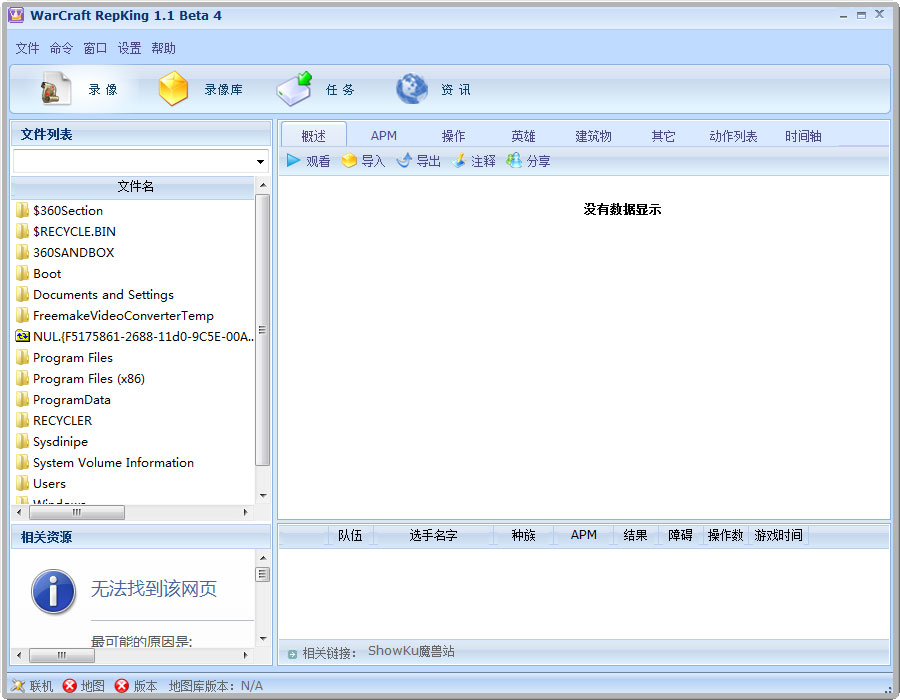
Task: Click the 观看 play icon
Action: click(x=293, y=161)
